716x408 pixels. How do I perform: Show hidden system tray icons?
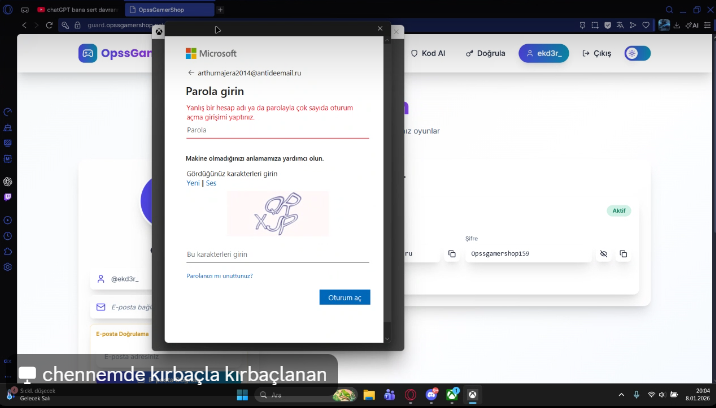click(621, 395)
